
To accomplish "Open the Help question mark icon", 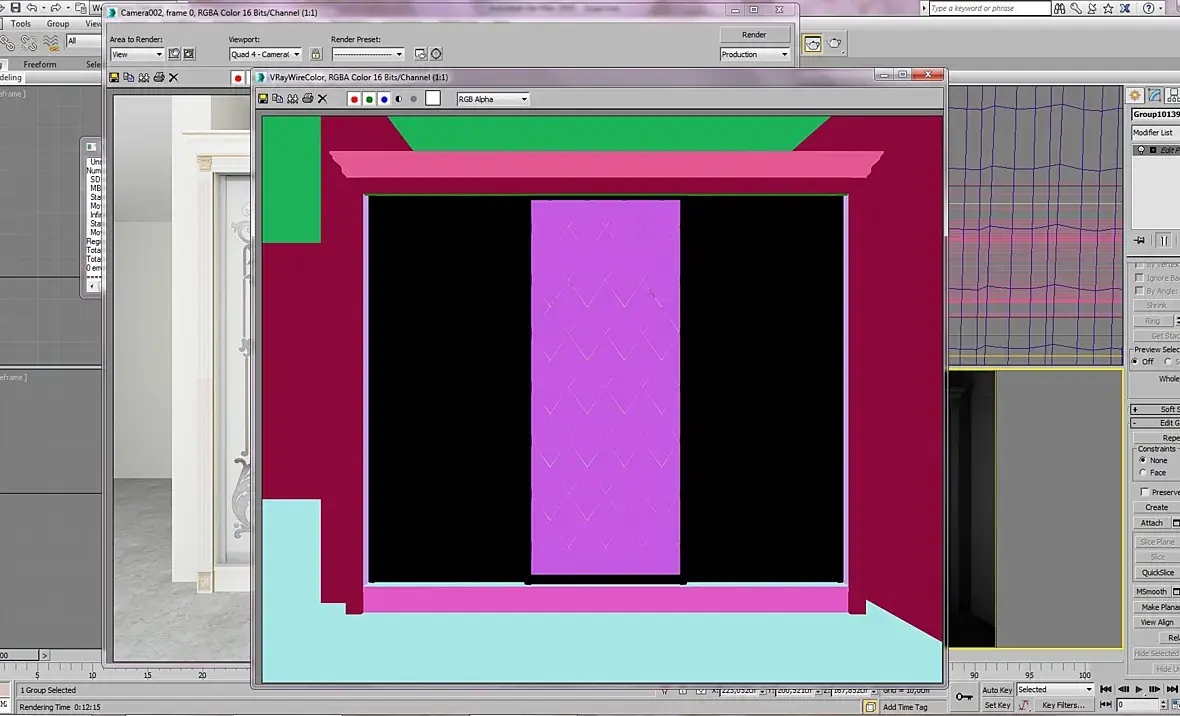I will coord(1148,8).
